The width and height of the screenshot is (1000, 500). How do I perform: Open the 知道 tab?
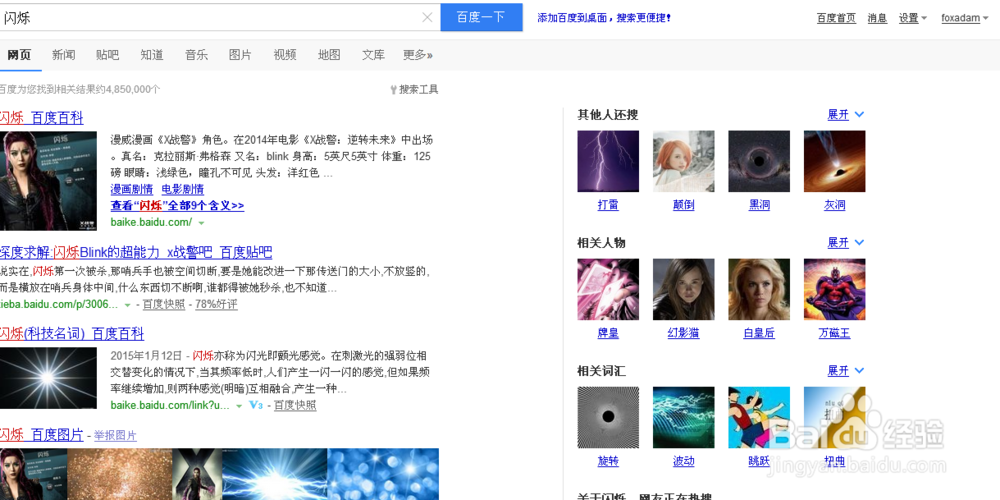click(x=152, y=55)
